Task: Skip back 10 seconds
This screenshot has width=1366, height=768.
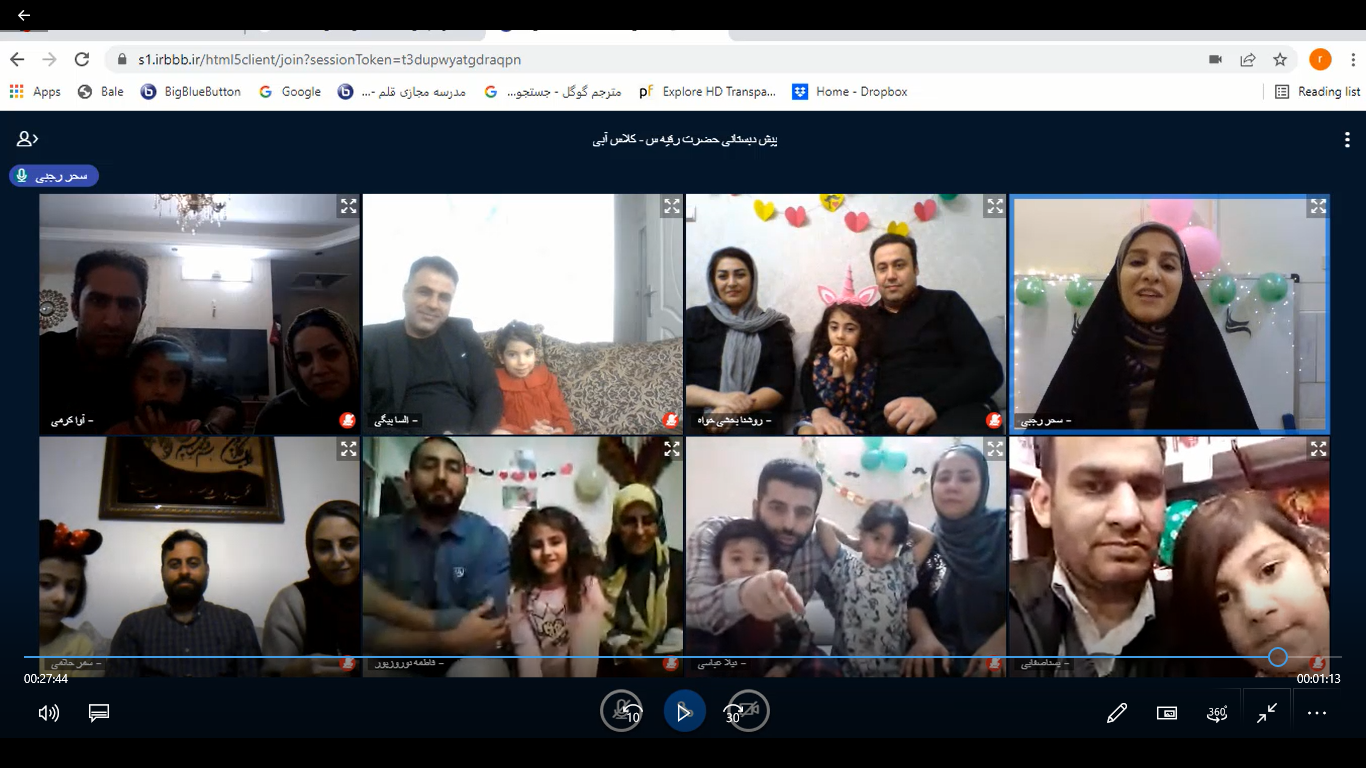Action: click(x=621, y=712)
